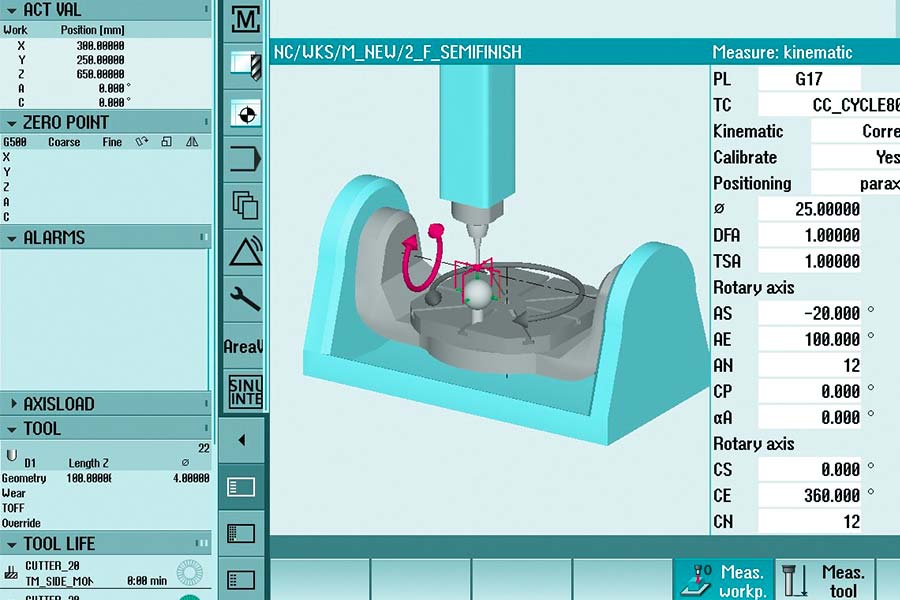Image resolution: width=900 pixels, height=600 pixels.
Task: Click the diameter field 25.00000
Action: coord(809,209)
